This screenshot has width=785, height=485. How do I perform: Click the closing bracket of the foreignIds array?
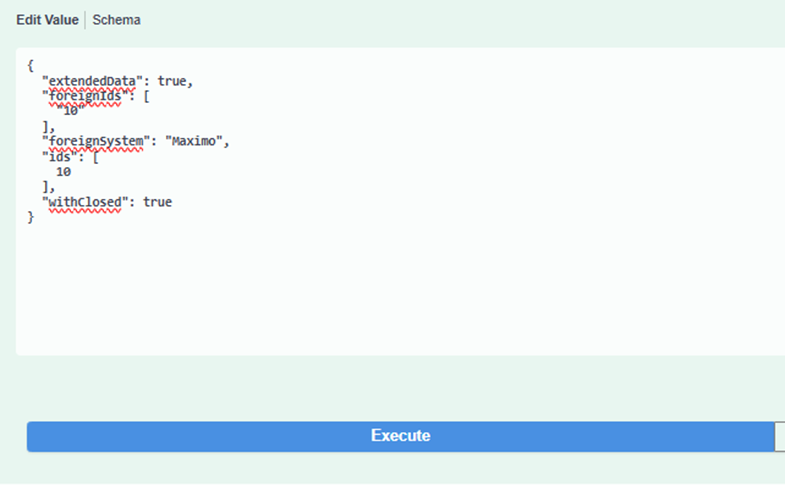tap(45, 126)
